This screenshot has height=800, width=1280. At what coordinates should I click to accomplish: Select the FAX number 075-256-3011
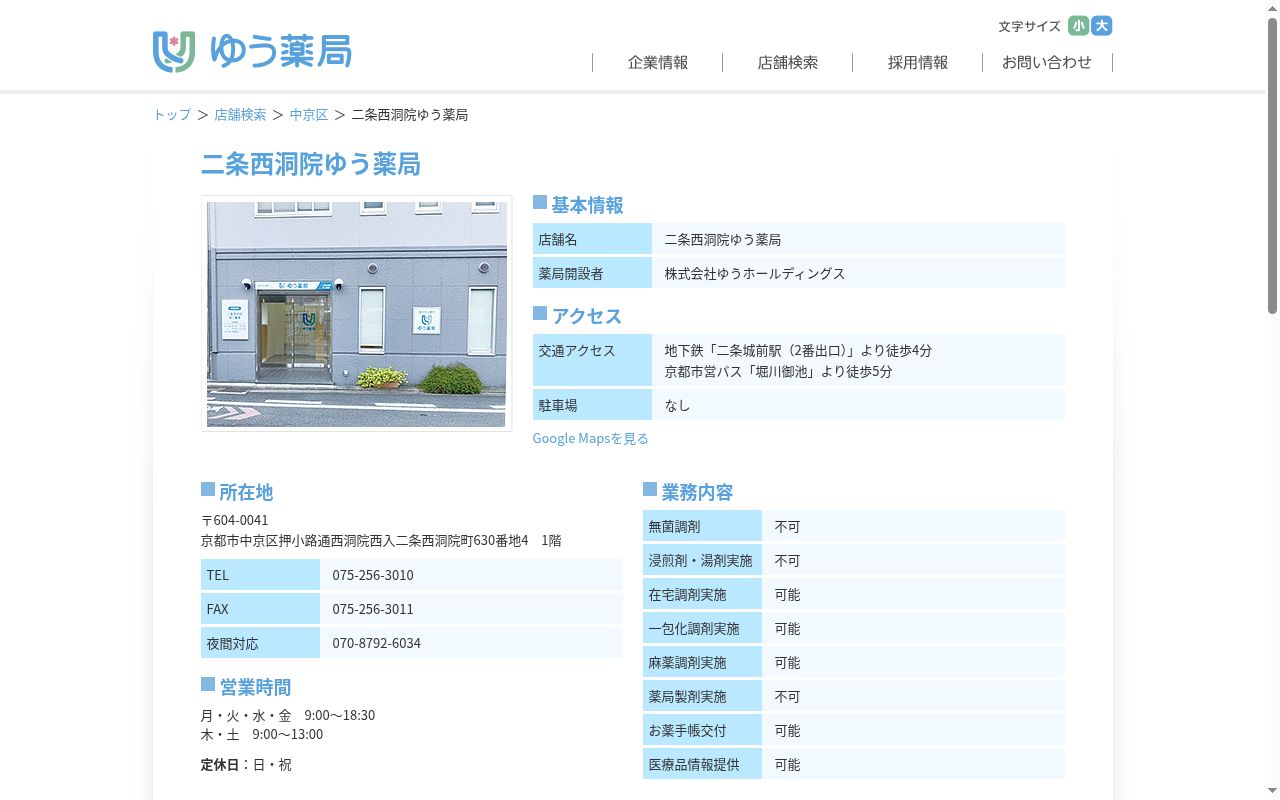coord(373,609)
